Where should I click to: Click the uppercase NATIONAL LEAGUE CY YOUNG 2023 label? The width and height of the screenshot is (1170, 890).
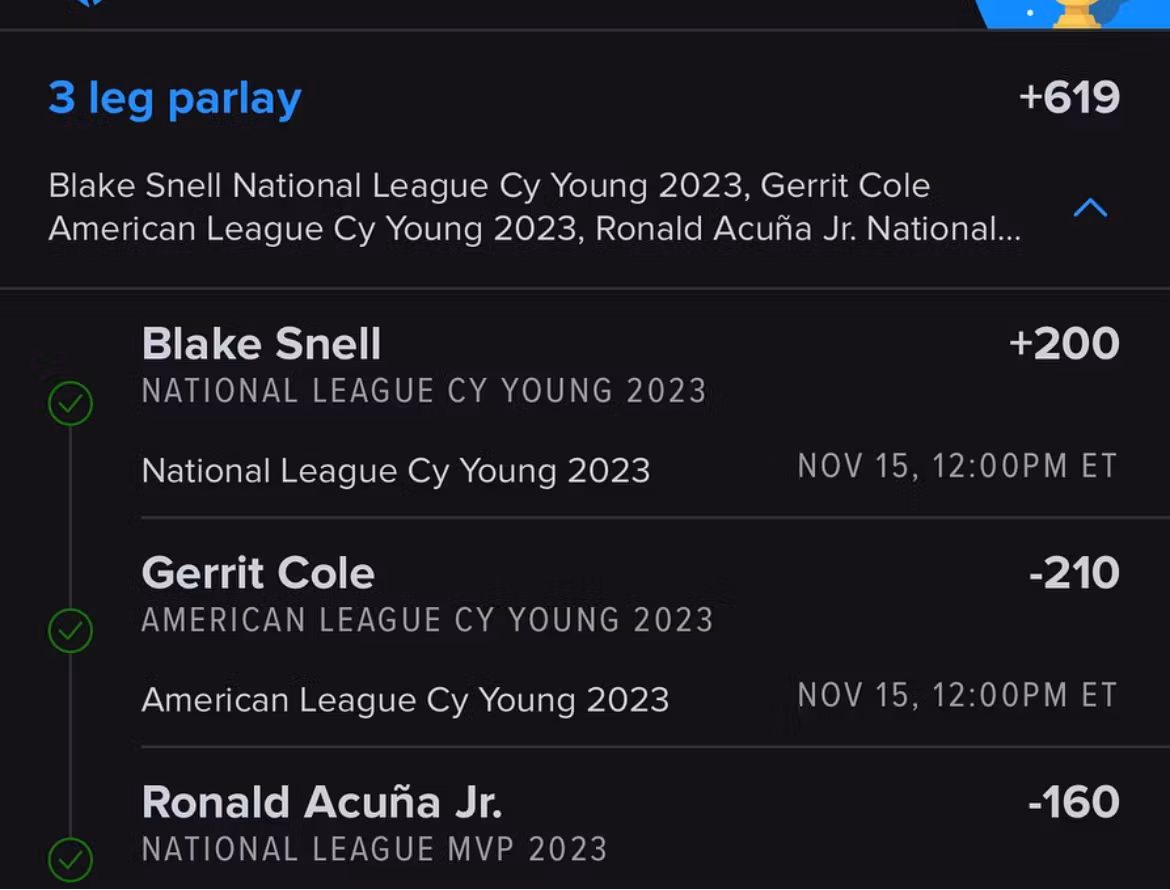click(x=424, y=391)
